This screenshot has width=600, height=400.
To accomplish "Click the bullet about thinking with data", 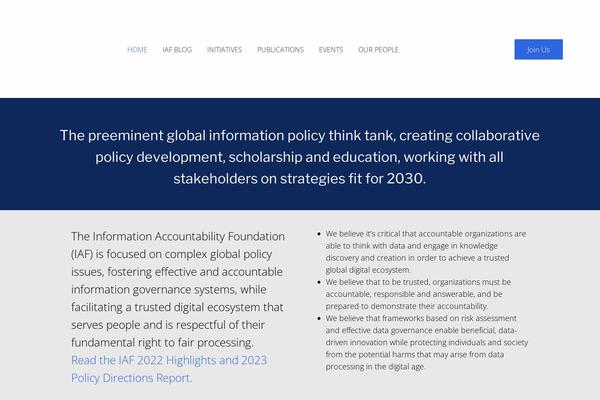I will (x=426, y=251).
